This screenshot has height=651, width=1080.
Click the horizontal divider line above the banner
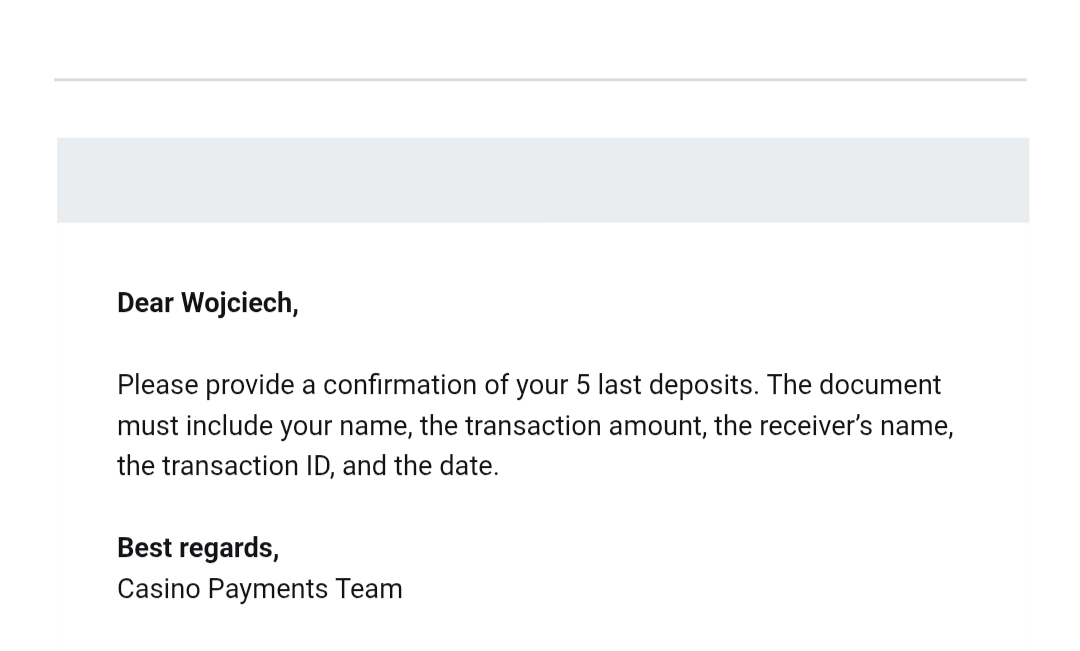pyautogui.click(x=540, y=79)
